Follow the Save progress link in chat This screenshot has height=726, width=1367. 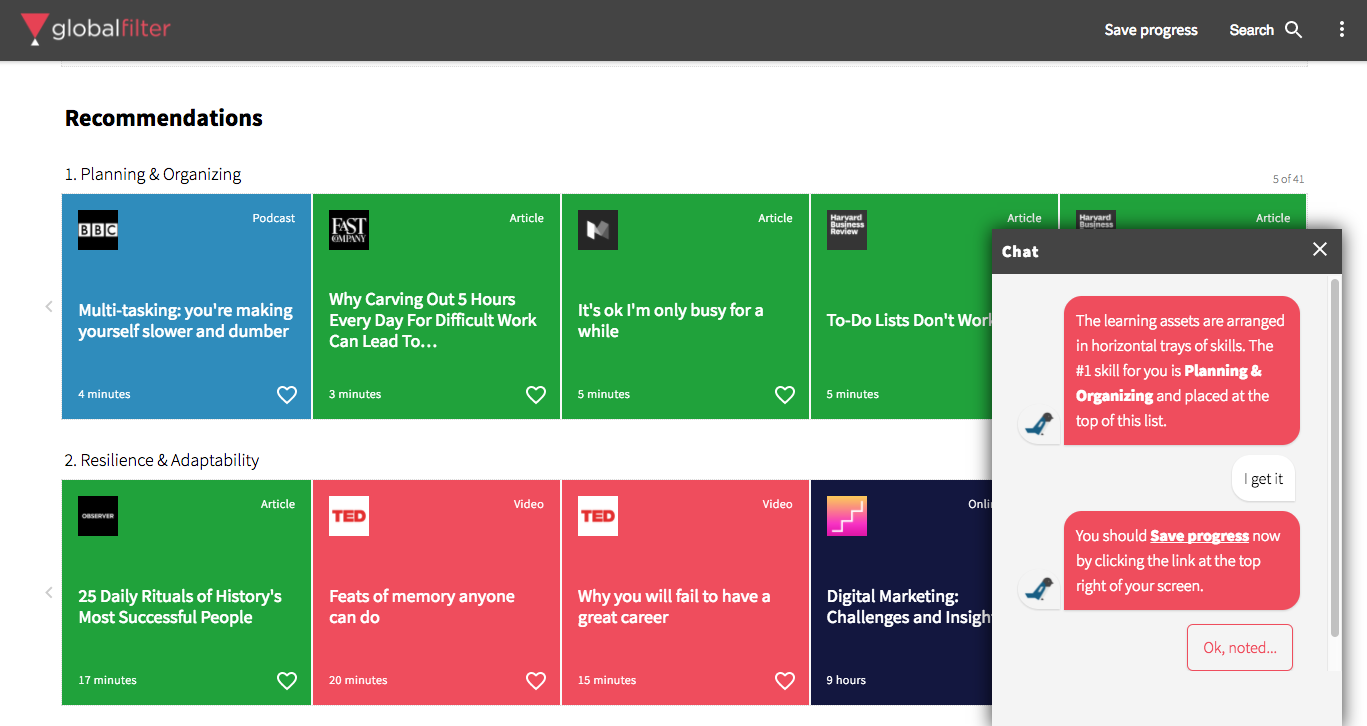[x=1199, y=536]
